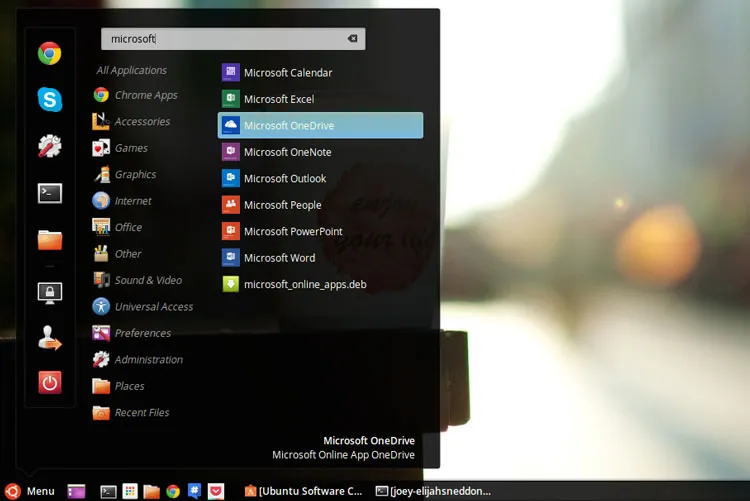The image size is (750, 501).
Task: Select the Sound & Video category
Action: pyautogui.click(x=147, y=280)
